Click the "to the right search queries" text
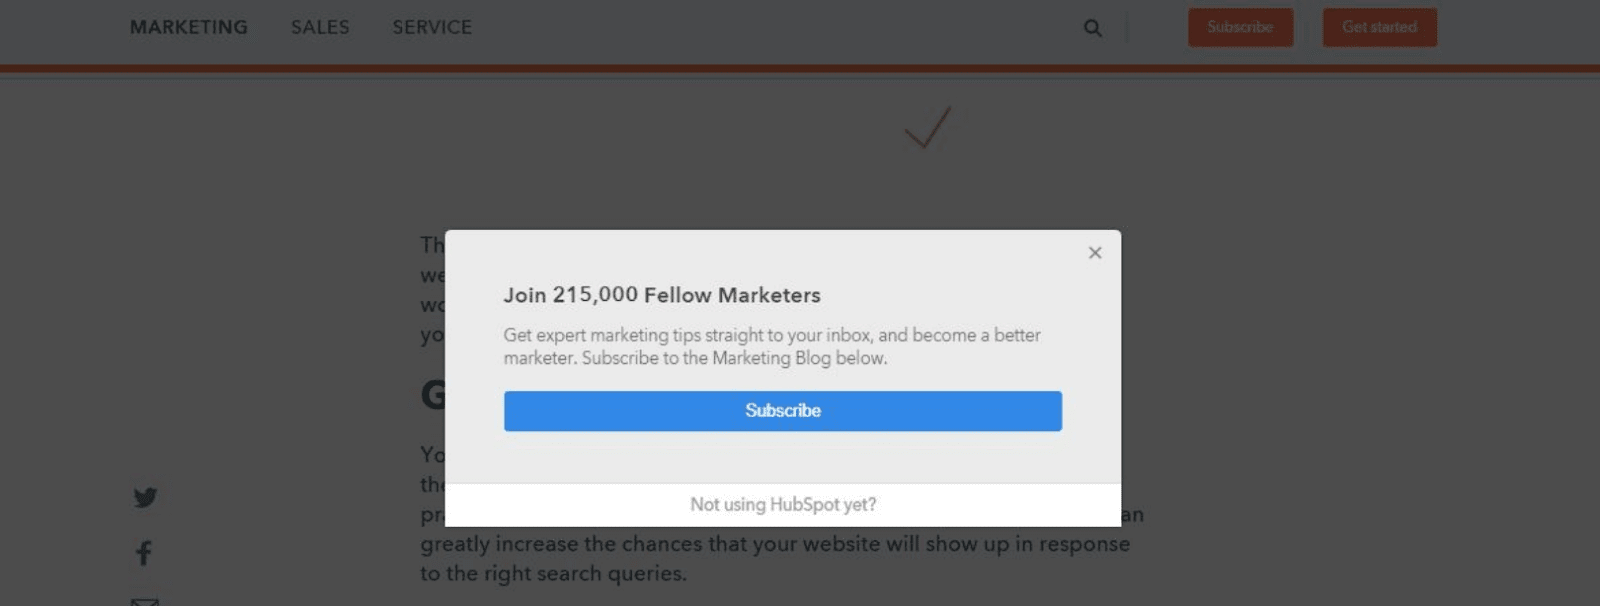The height and width of the screenshot is (606, 1600). 553,574
